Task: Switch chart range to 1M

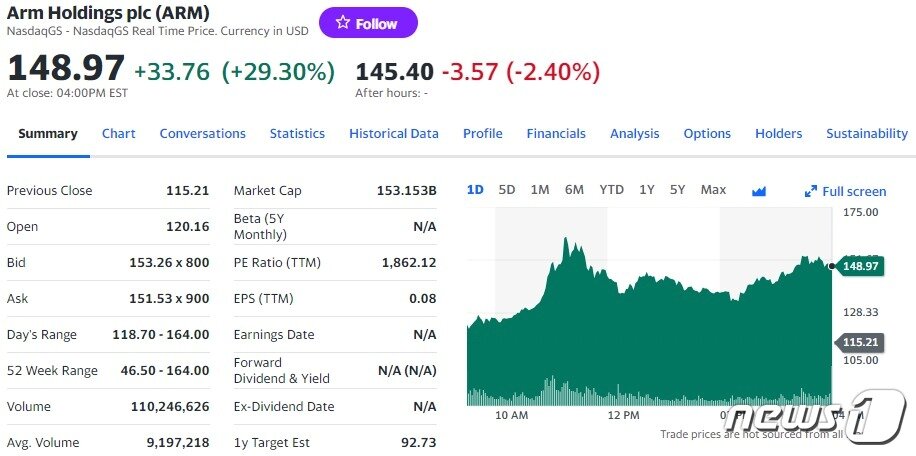Action: pyautogui.click(x=540, y=190)
